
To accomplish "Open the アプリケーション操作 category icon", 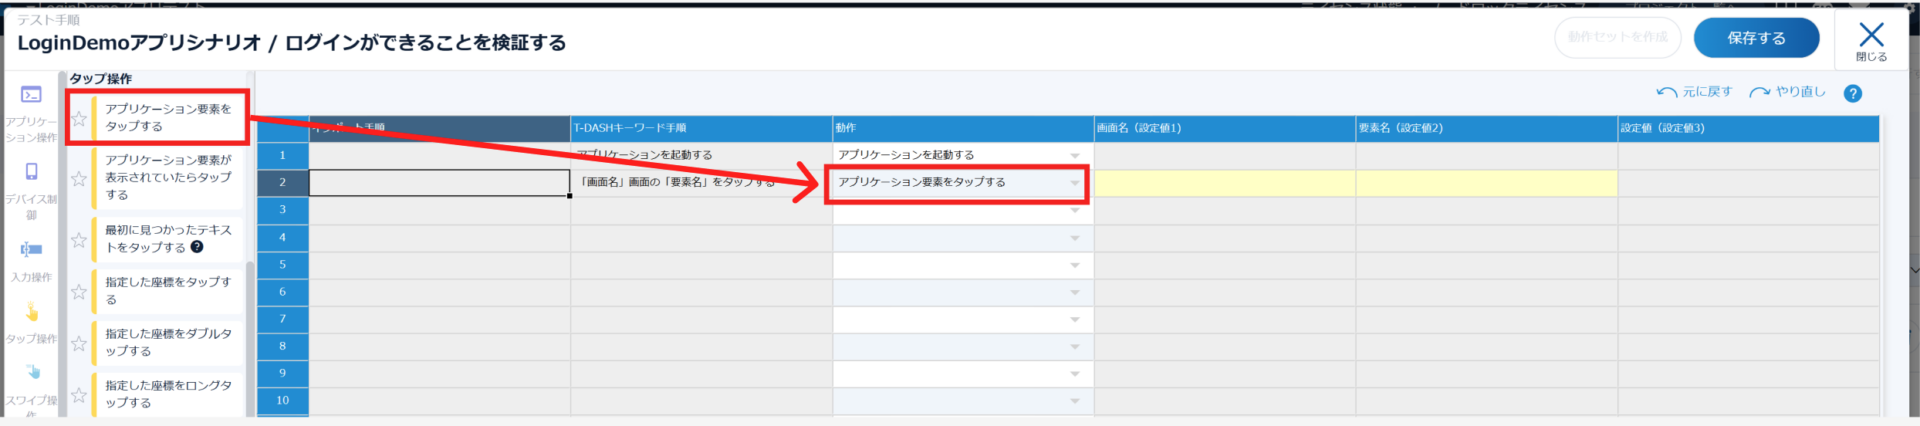I will 31,96.
